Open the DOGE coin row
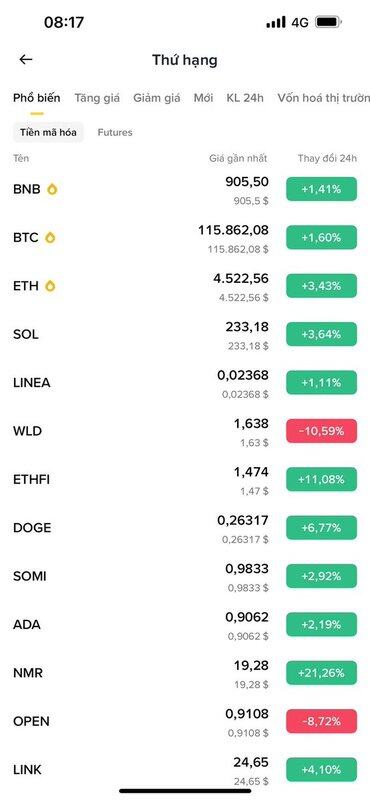This screenshot has height=800, width=370. click(x=185, y=528)
